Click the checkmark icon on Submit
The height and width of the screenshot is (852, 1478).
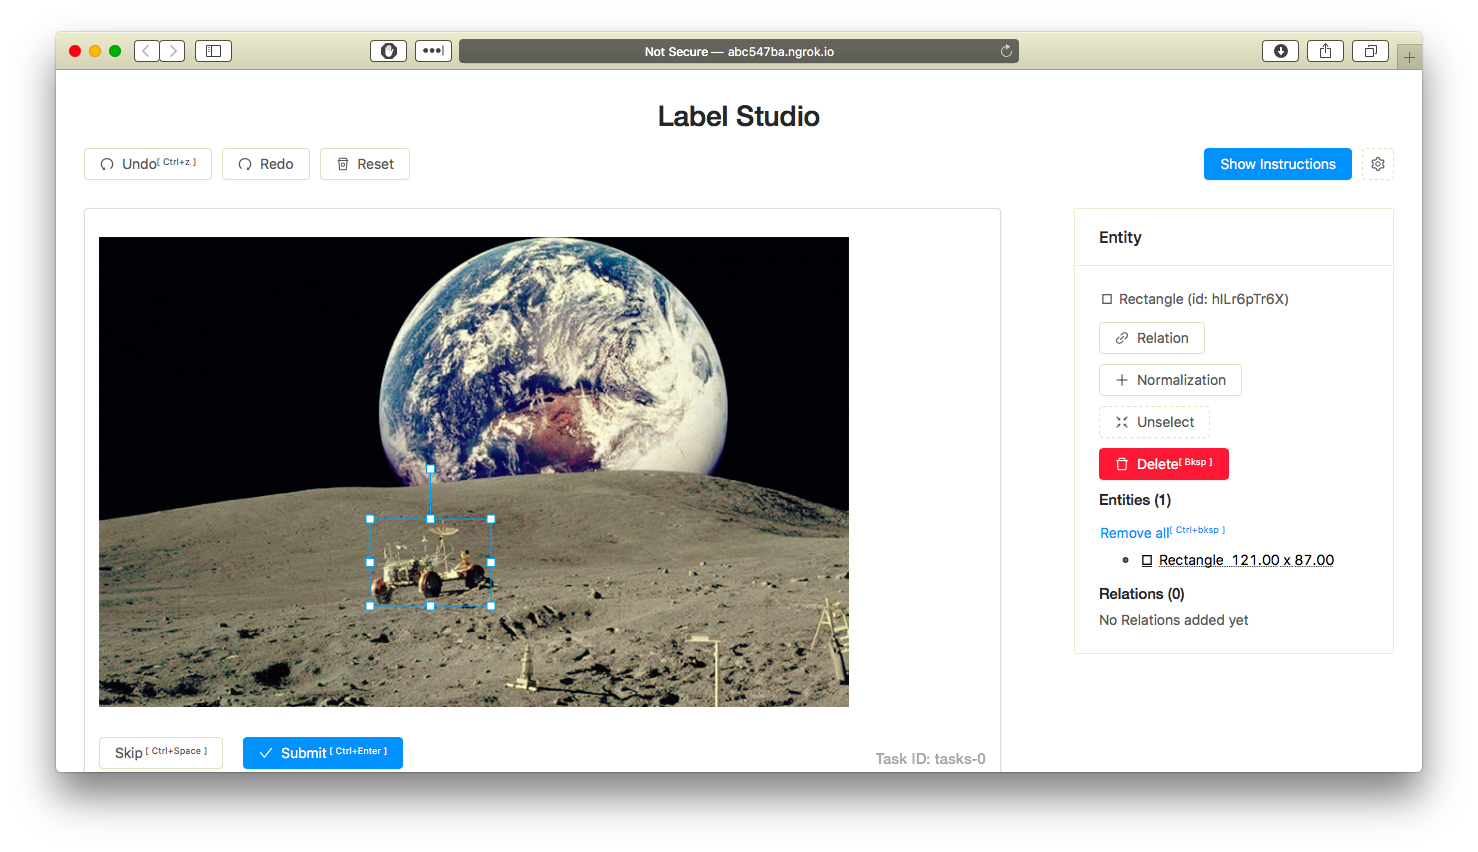266,753
